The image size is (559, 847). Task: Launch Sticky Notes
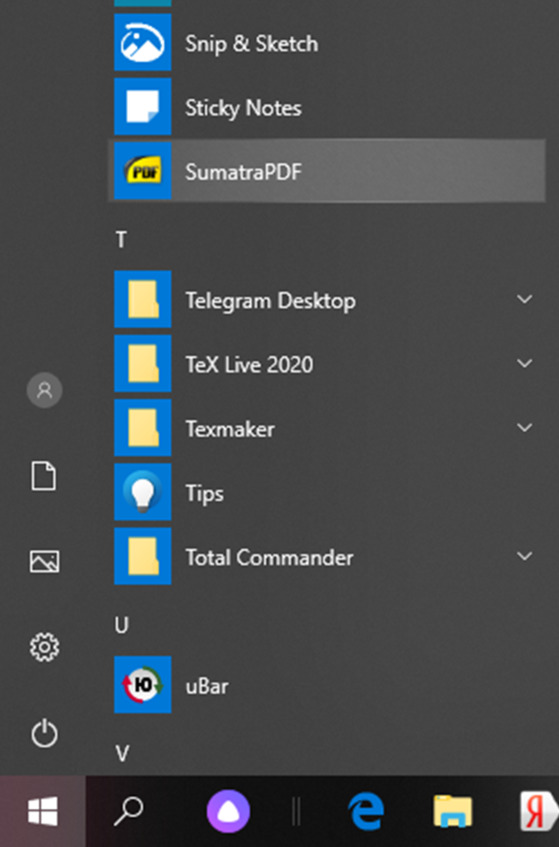click(x=327, y=107)
